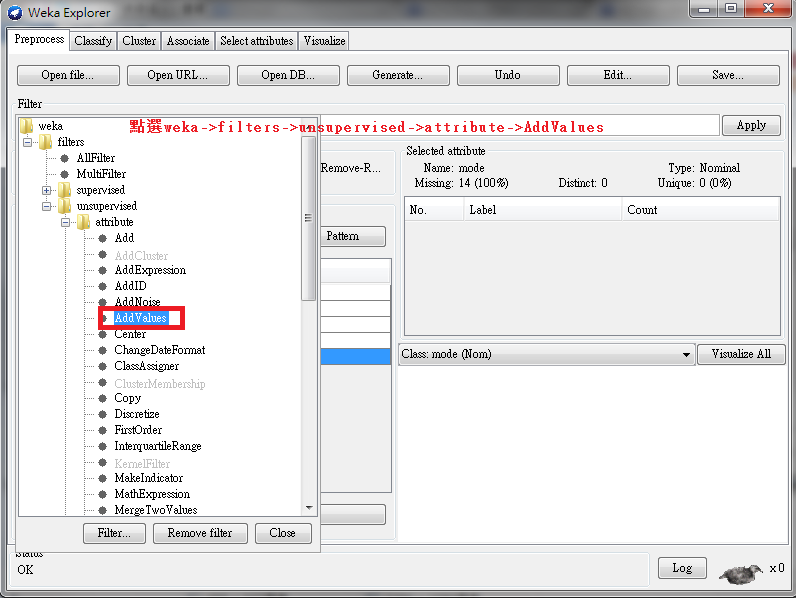Apply the selected filter
796x598 pixels.
pos(751,125)
